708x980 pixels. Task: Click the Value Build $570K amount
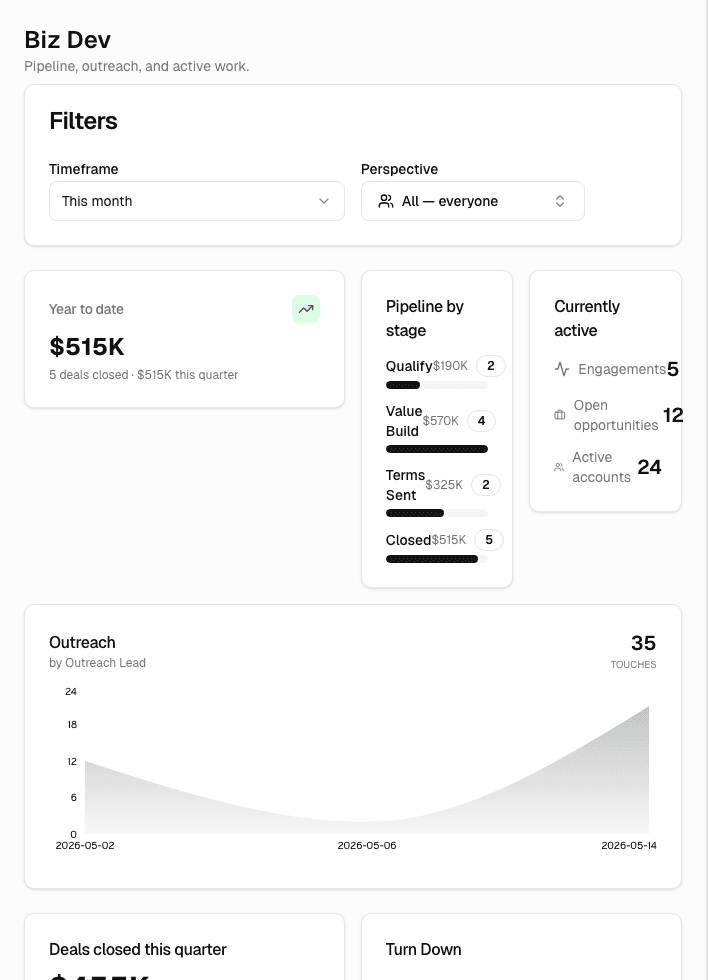pos(441,421)
